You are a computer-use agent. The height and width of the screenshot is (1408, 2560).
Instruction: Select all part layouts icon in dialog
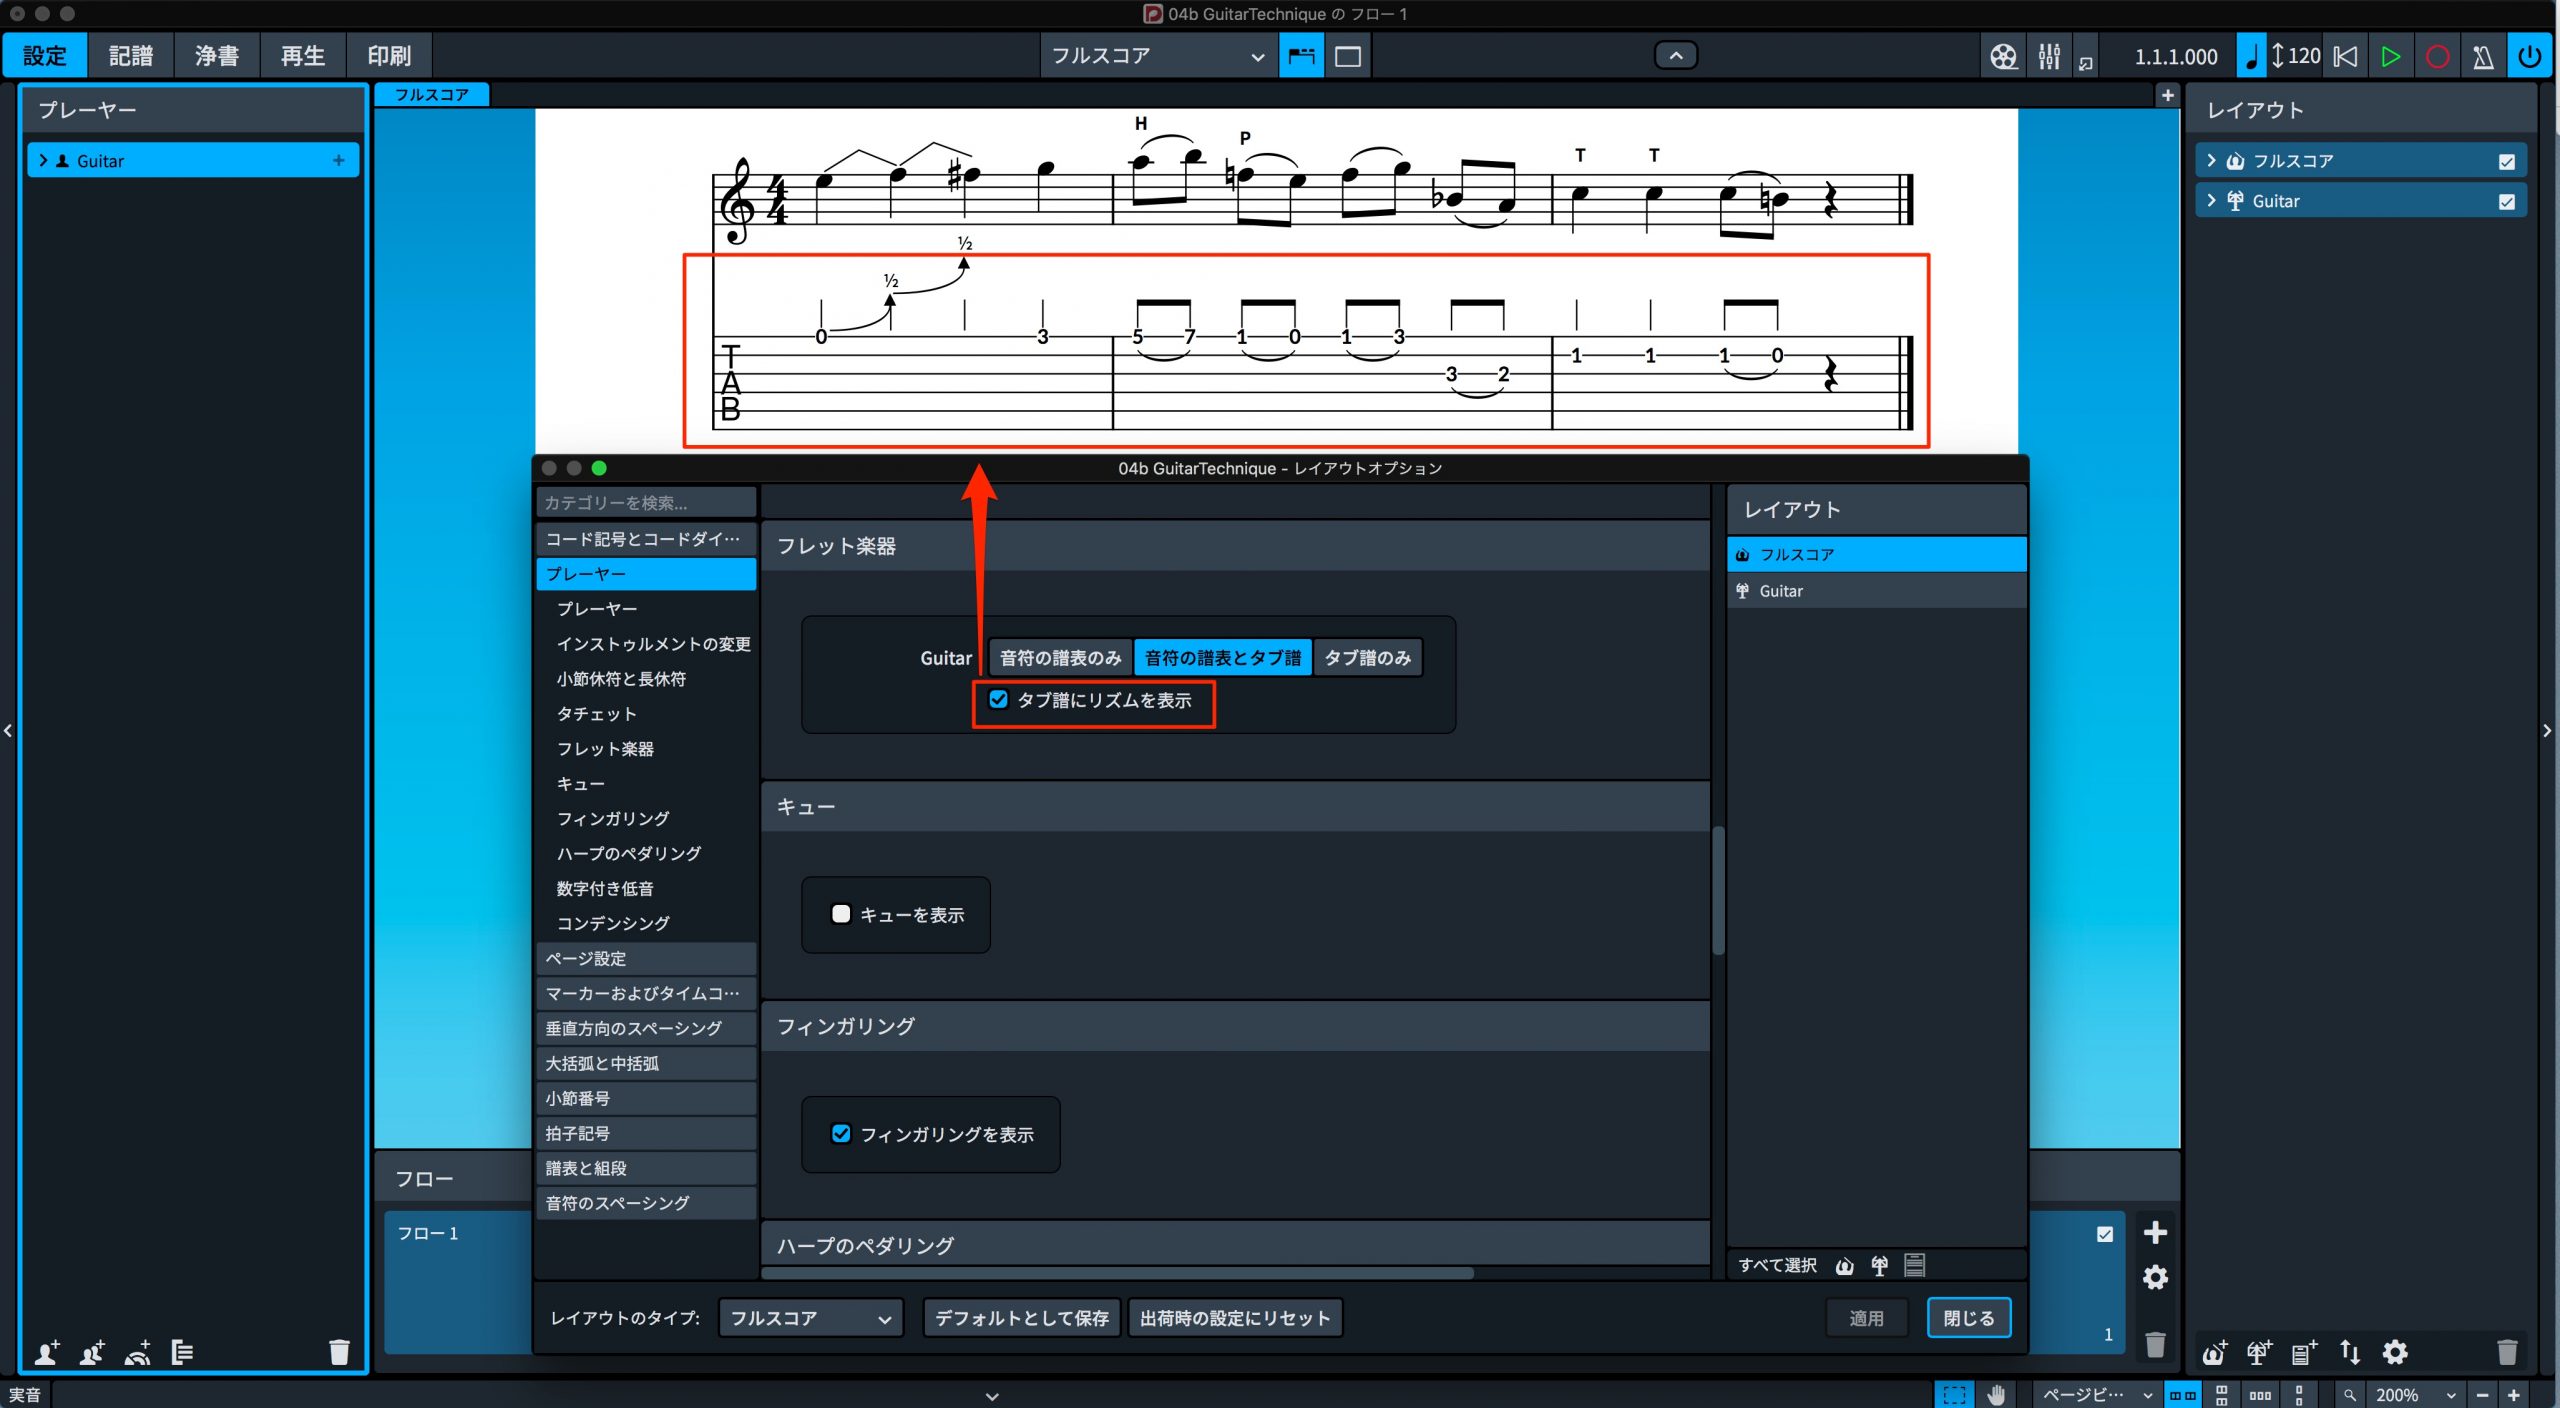coord(1880,1266)
